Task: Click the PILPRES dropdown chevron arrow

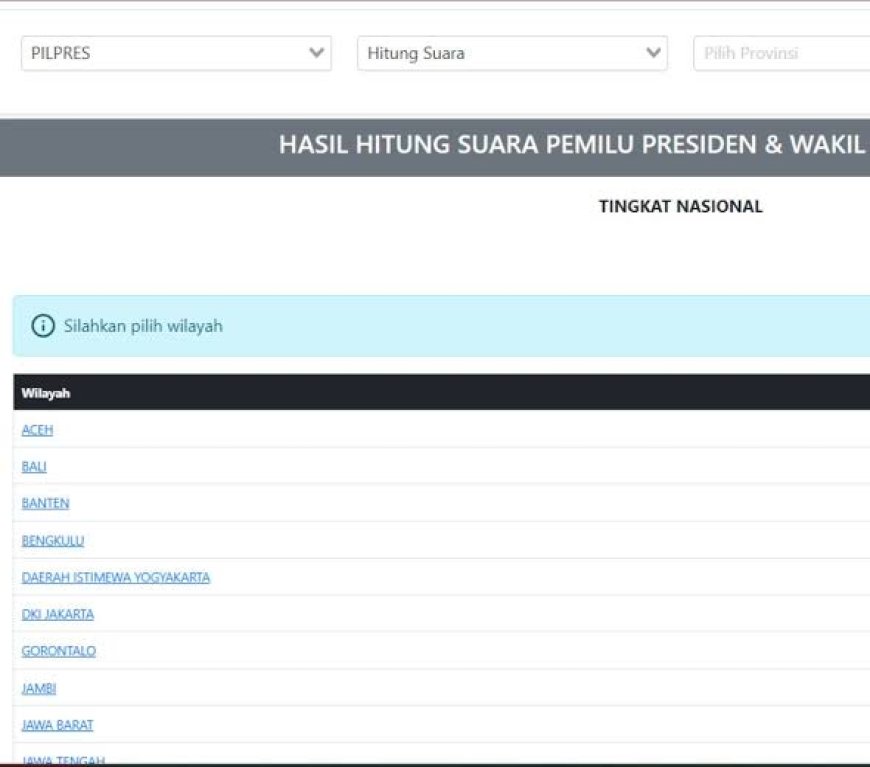Action: [x=317, y=53]
